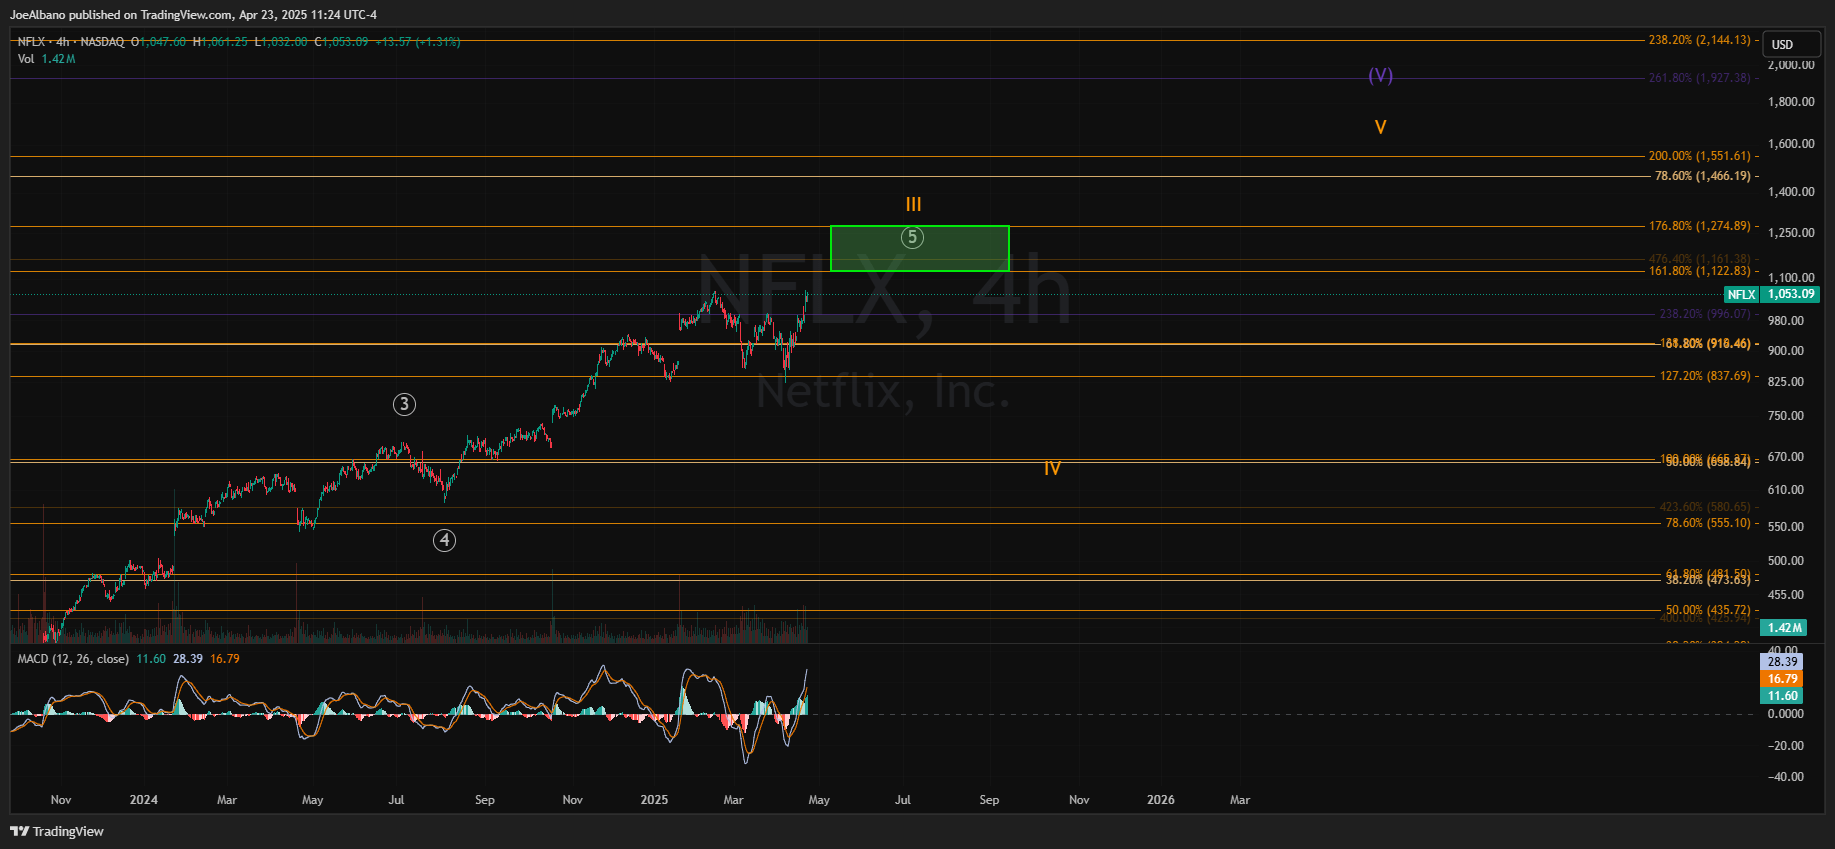Select the 423.60% (580.65) Fibonacci label
Viewport: 1835px width, 849px height.
coord(1705,507)
